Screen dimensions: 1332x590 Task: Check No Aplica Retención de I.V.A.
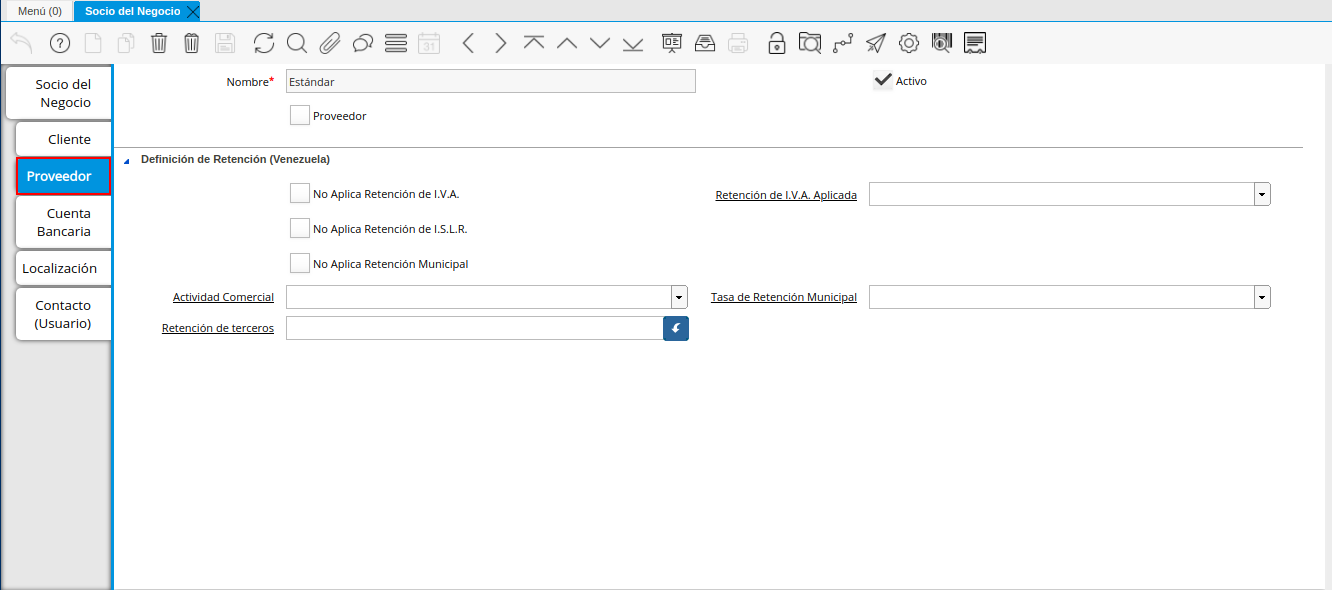(x=300, y=194)
